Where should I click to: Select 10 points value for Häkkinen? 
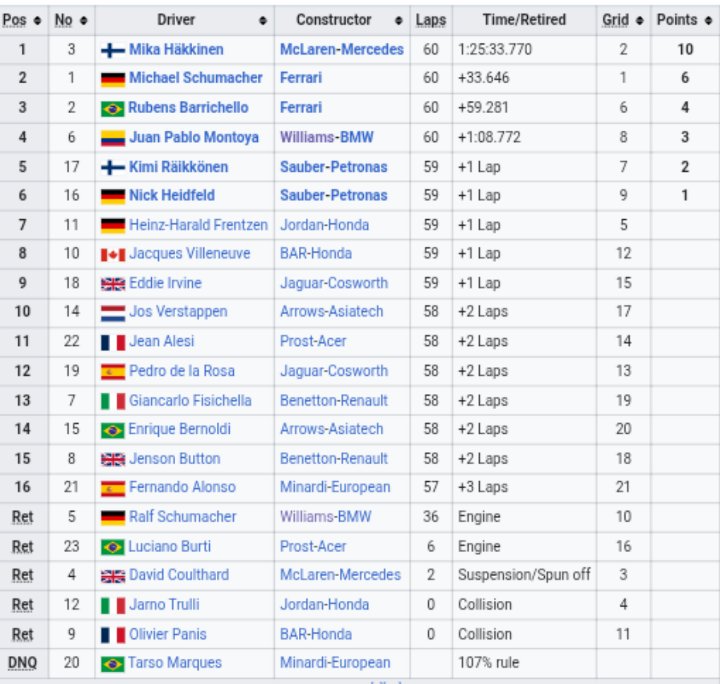pos(685,50)
